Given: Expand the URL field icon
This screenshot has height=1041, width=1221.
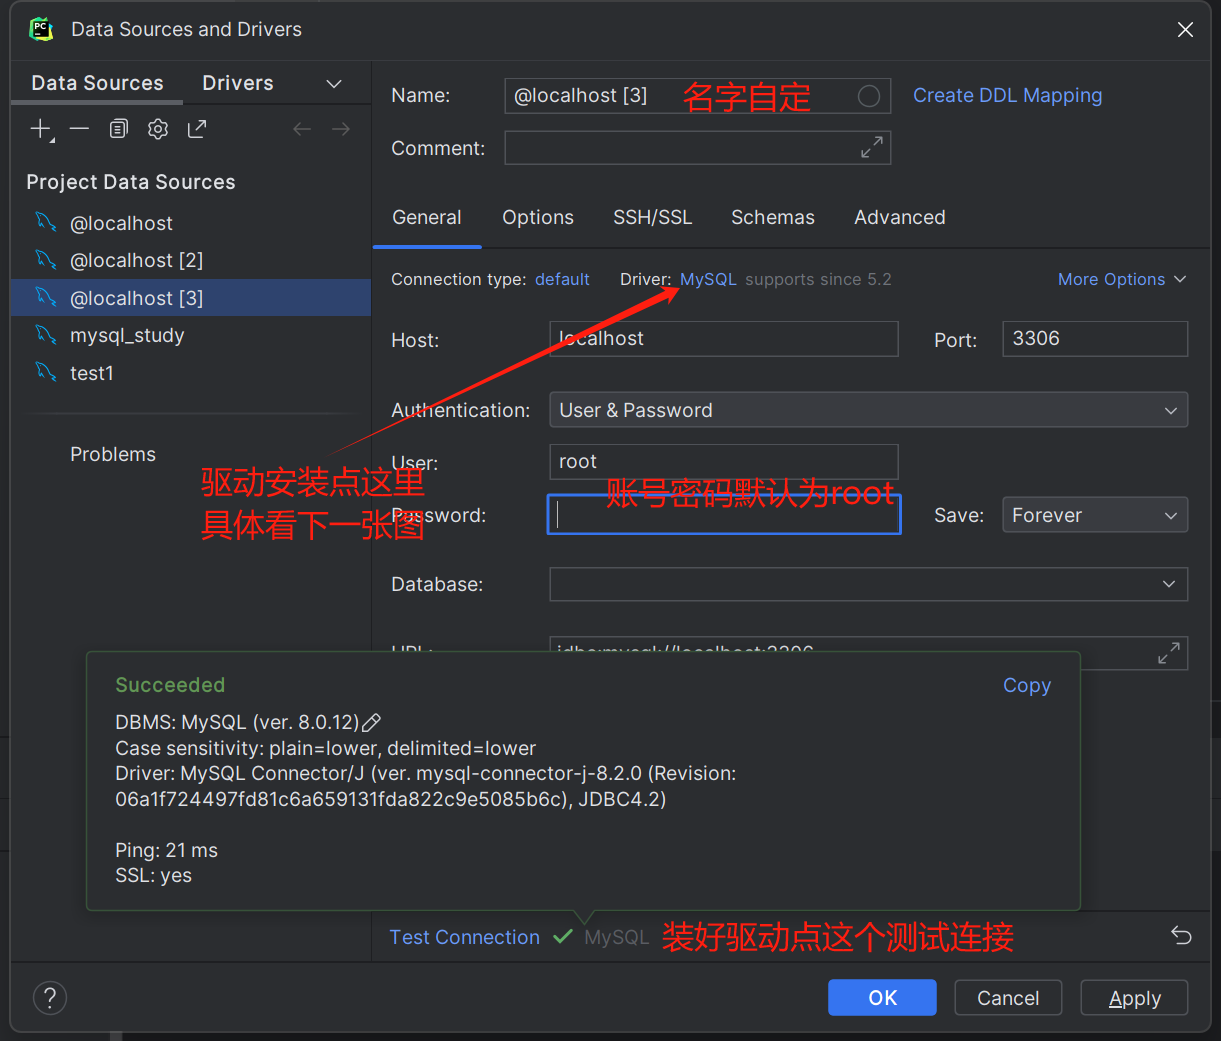Looking at the screenshot, I should click(1169, 653).
